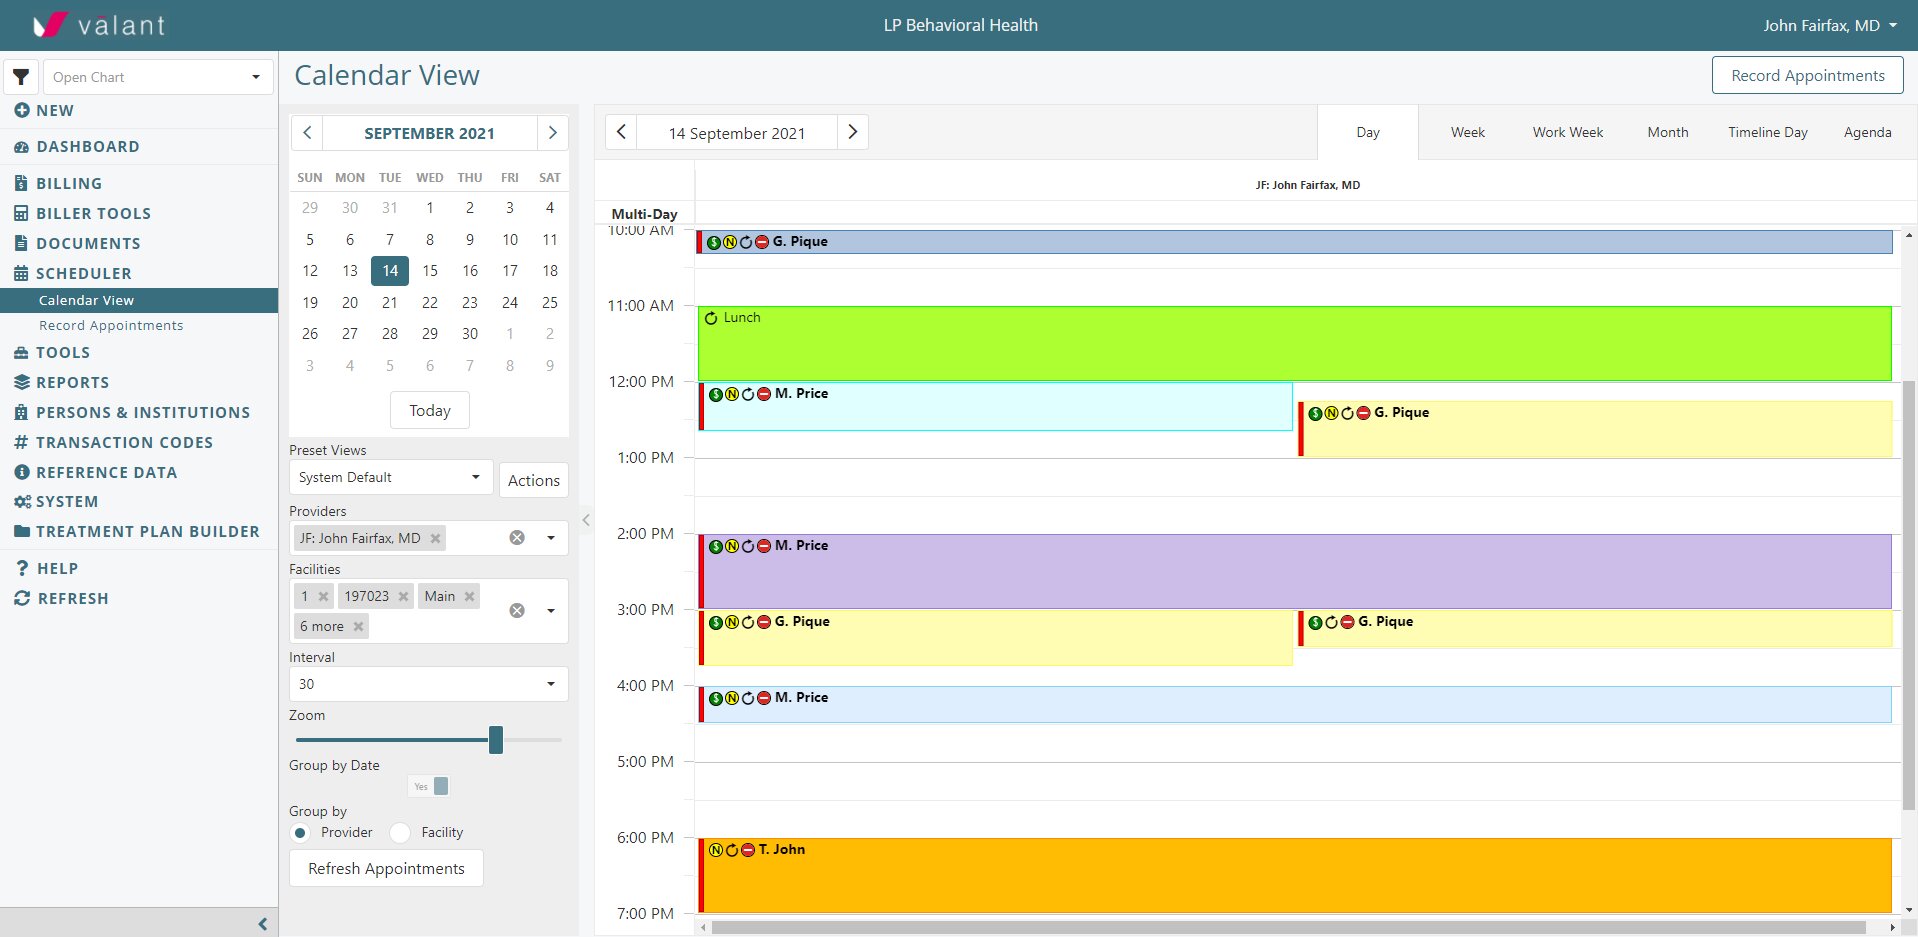Viewport: 1918px width, 937px height.
Task: Switch to the Agenda view tab
Action: [x=1866, y=132]
